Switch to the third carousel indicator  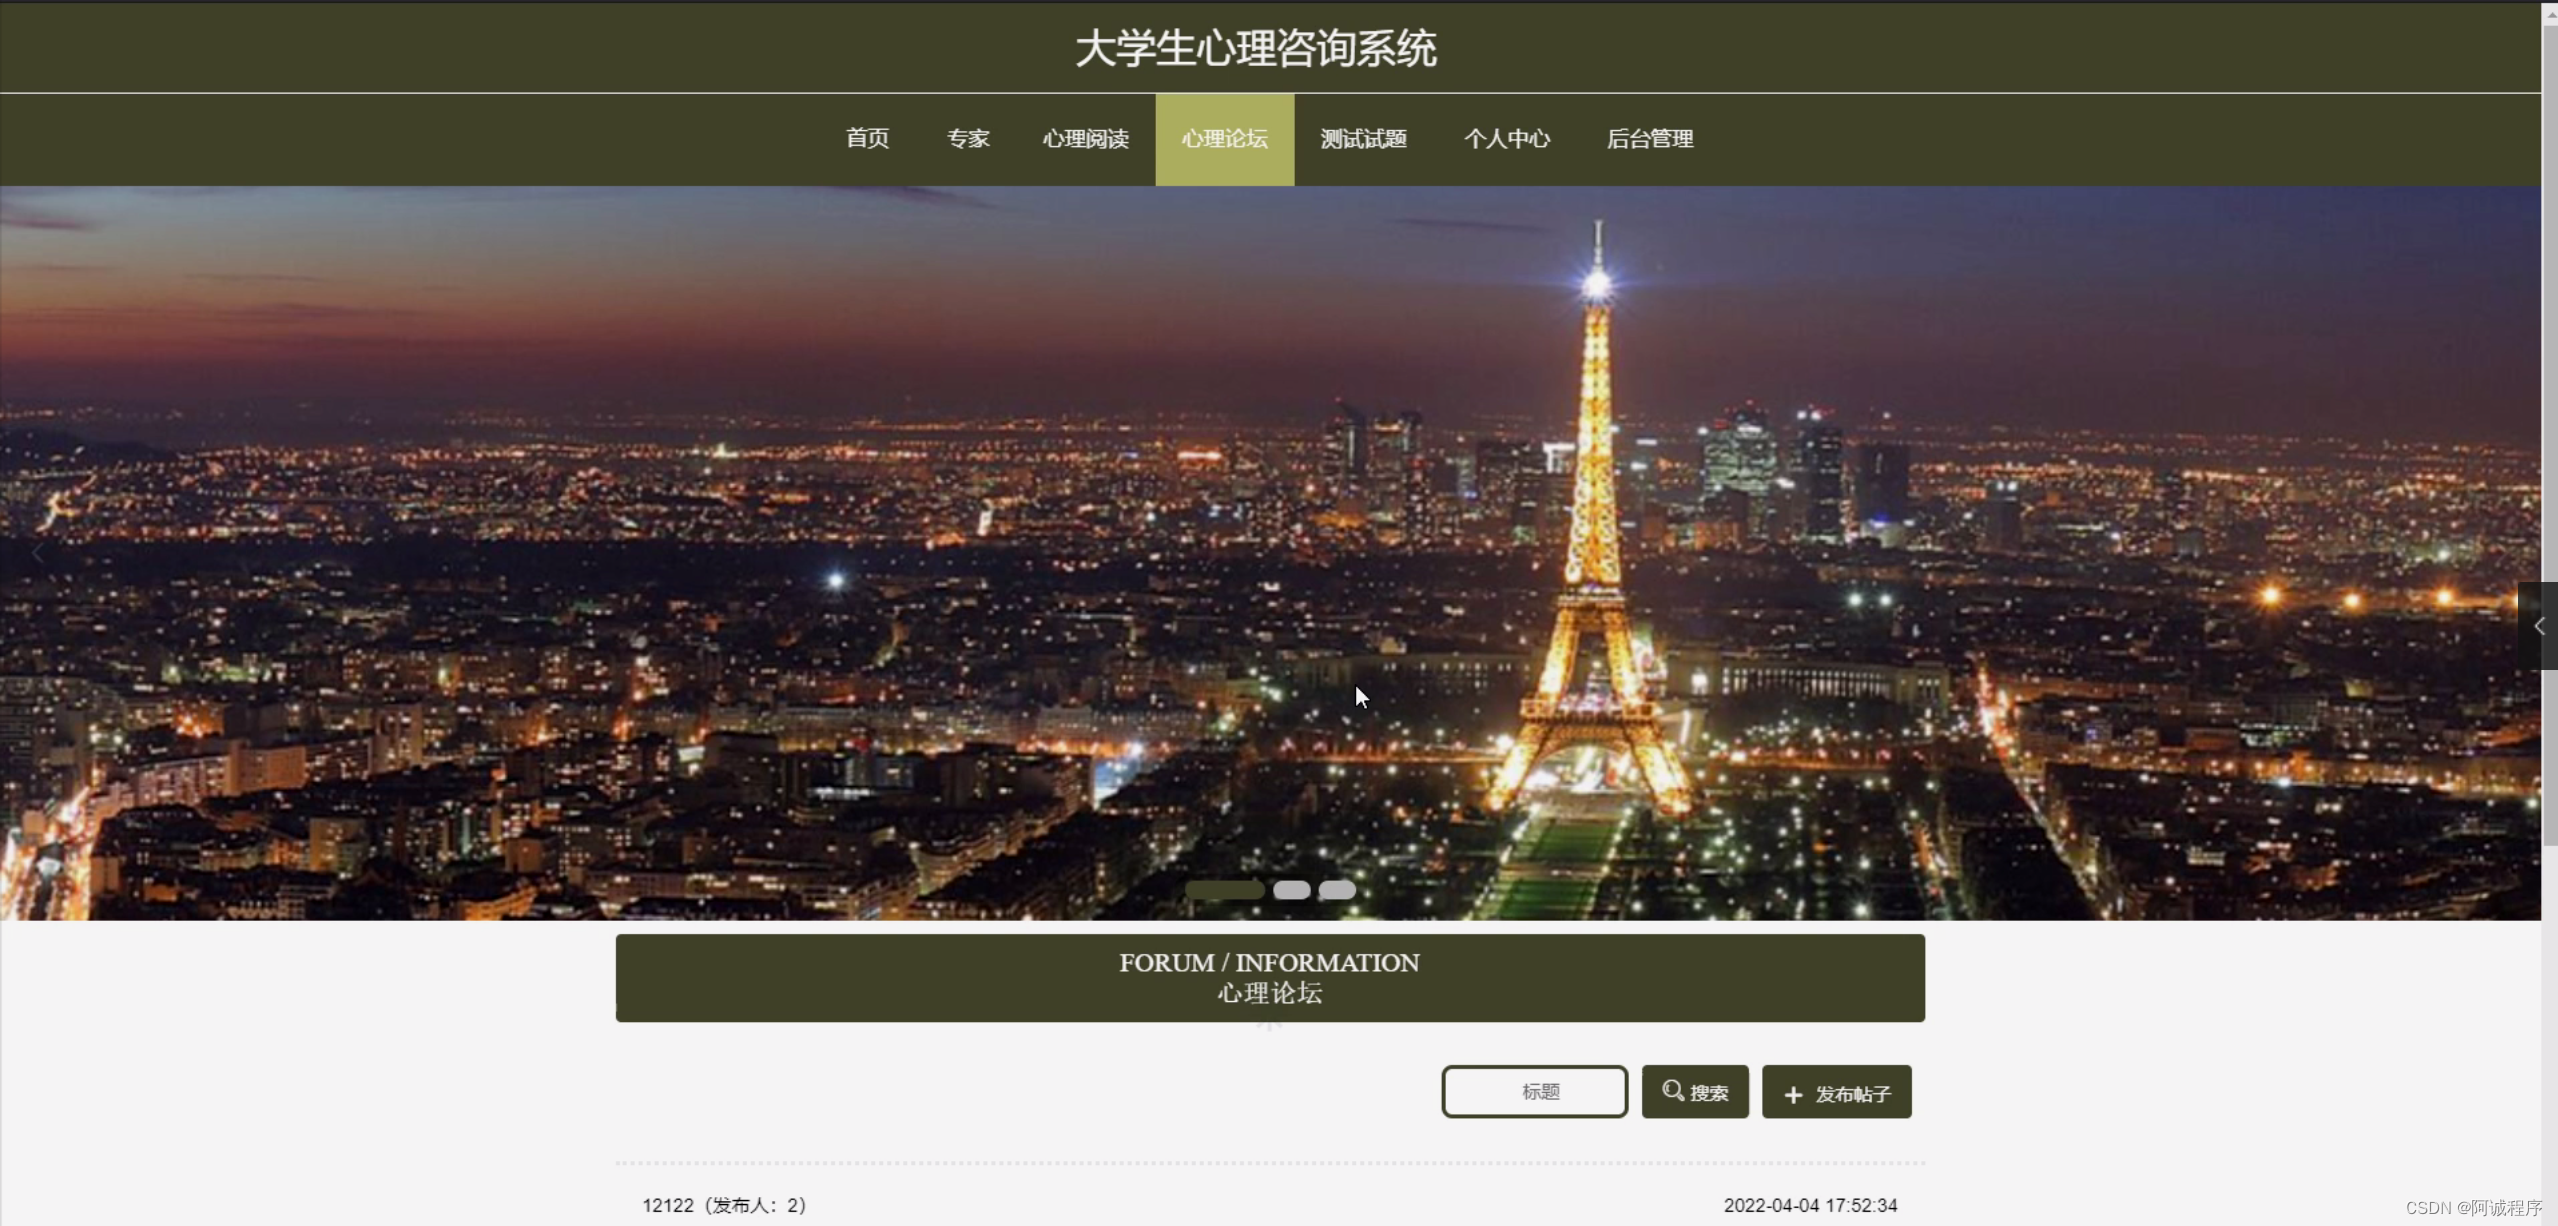[x=1337, y=889]
